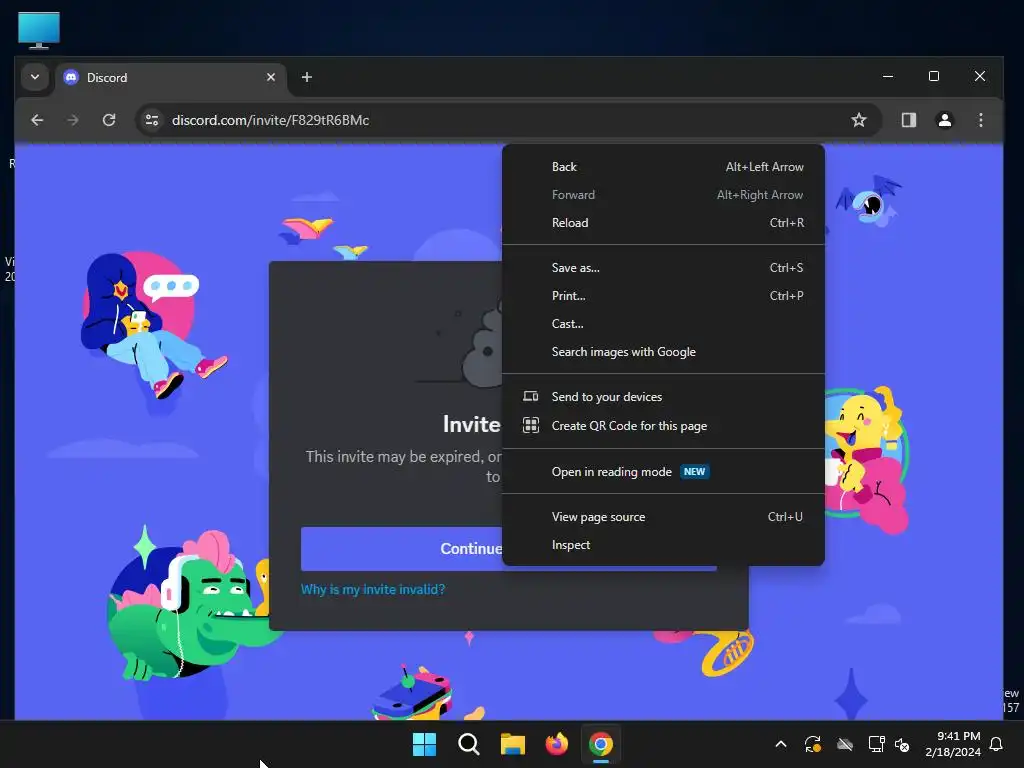
Task: Open a new tab with the plus button
Action: (x=306, y=77)
